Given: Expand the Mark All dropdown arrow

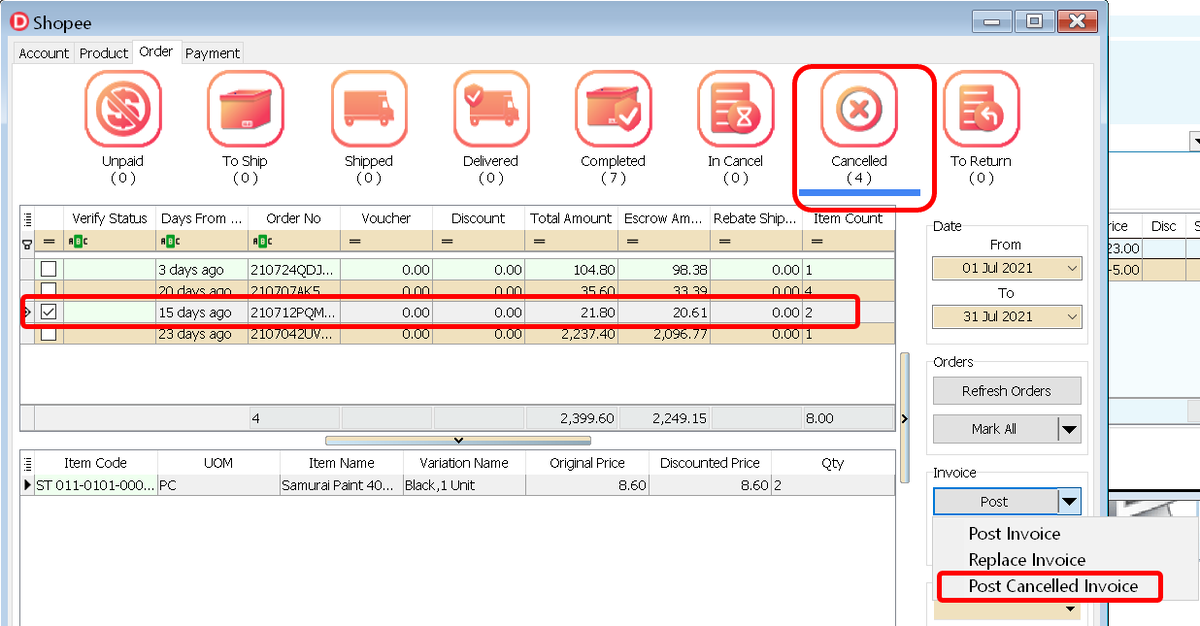Looking at the screenshot, I should pos(1069,429).
